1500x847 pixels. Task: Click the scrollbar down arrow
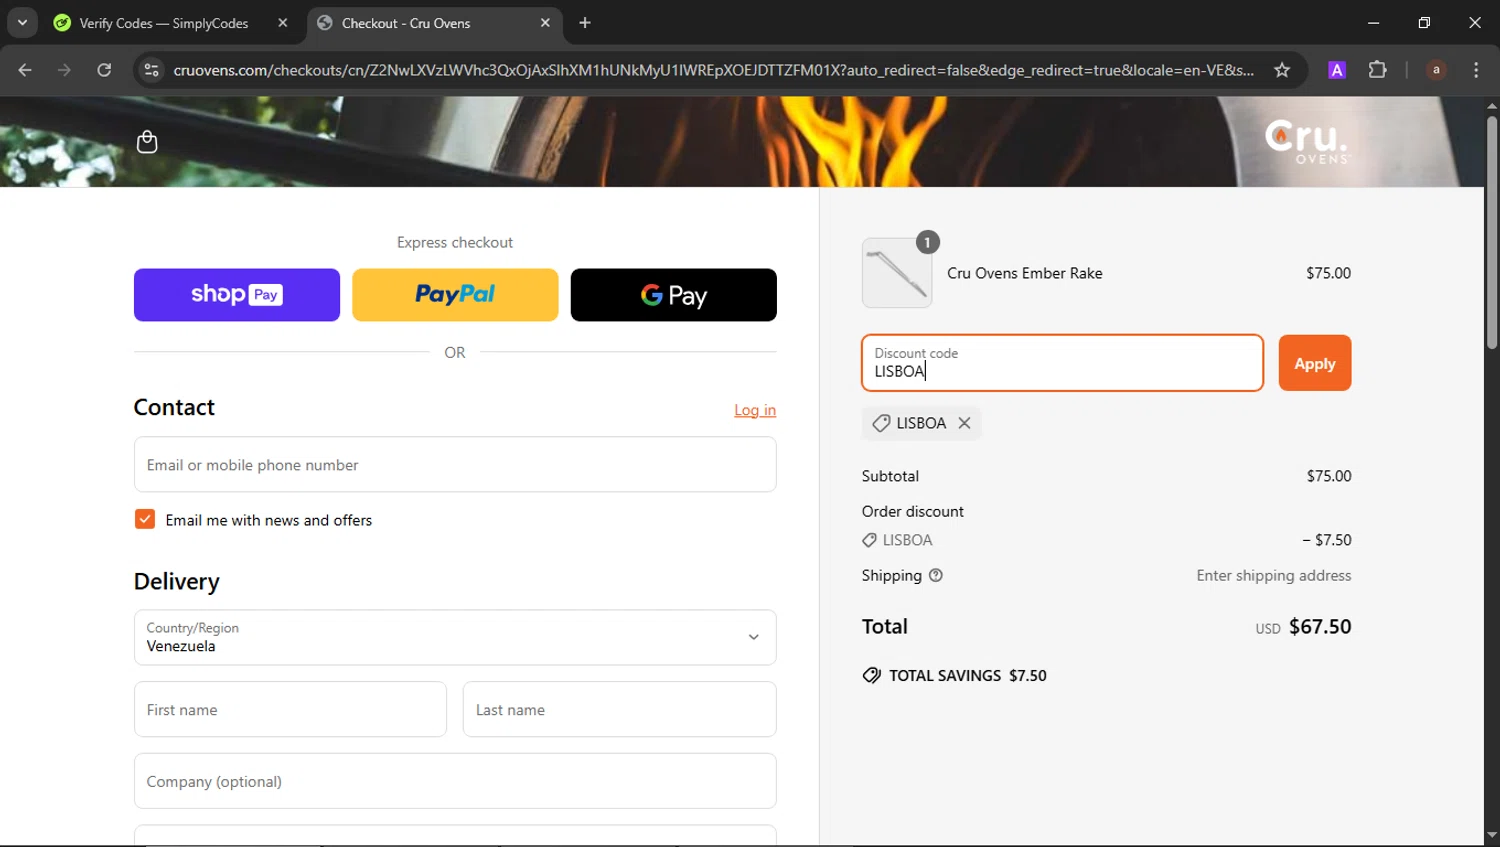point(1492,835)
